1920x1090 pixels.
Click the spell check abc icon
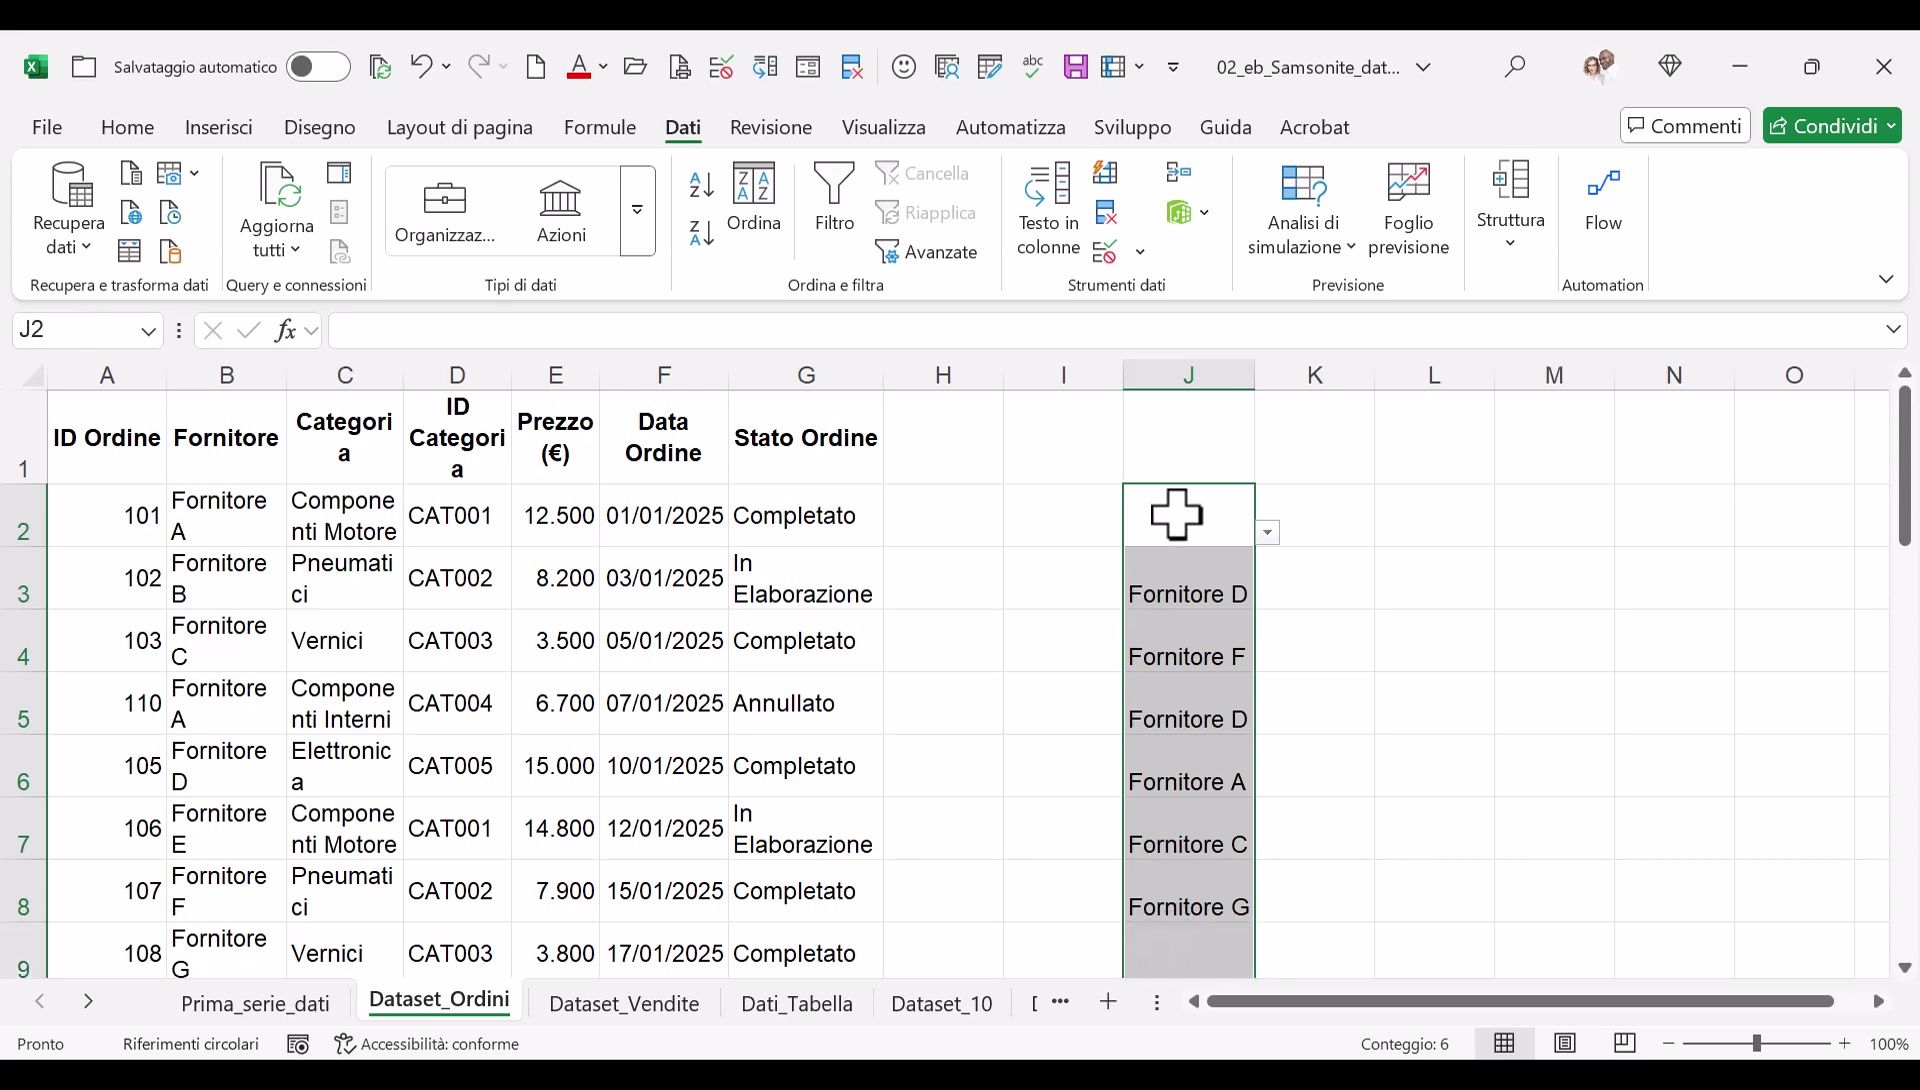click(x=1033, y=67)
